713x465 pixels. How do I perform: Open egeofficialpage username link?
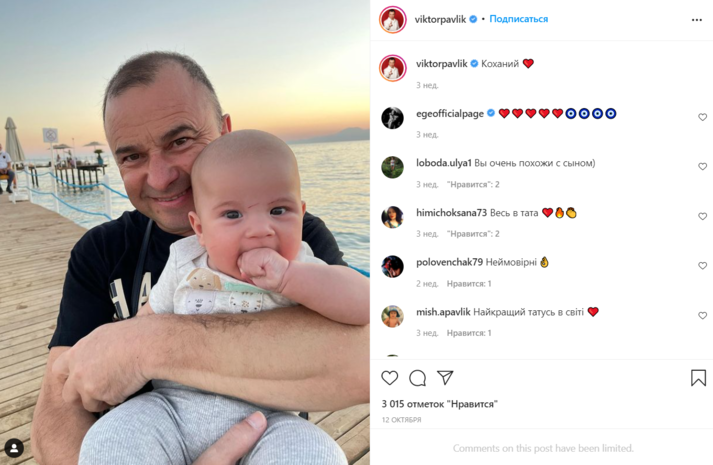pos(450,114)
